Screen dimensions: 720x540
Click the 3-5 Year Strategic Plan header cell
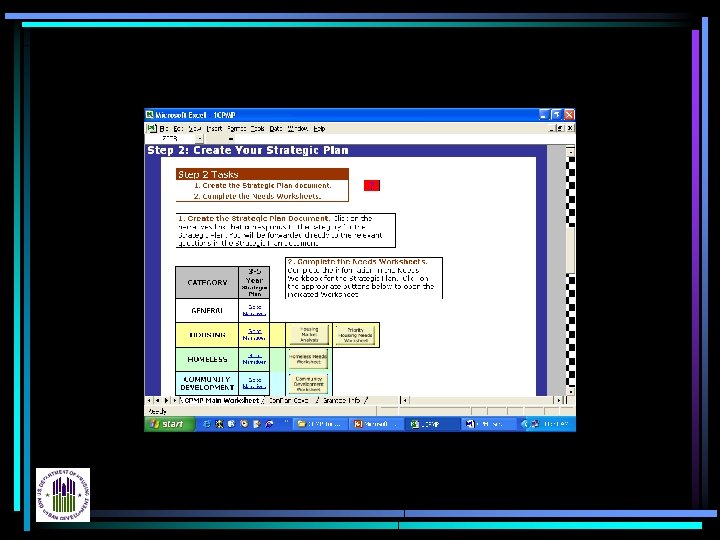click(254, 282)
